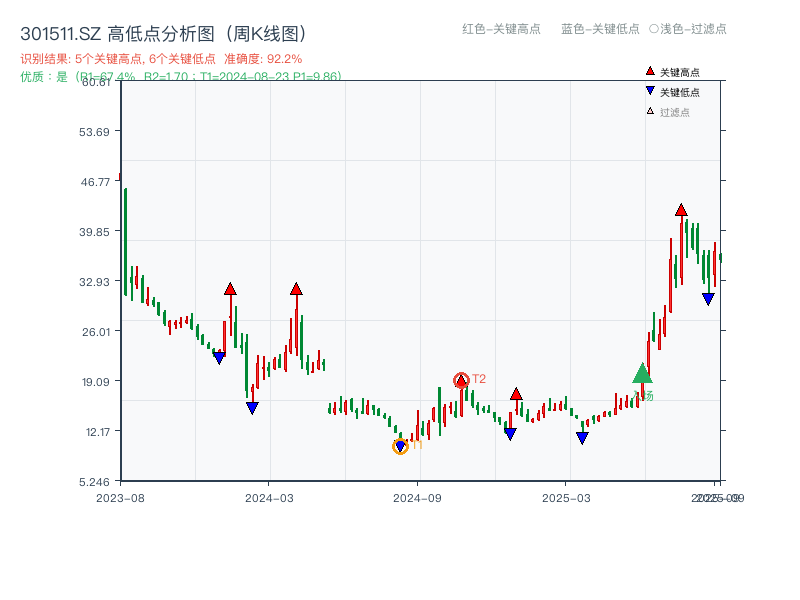Click the blue key-low triangle at the far right
The image size is (800, 600).
tap(707, 296)
